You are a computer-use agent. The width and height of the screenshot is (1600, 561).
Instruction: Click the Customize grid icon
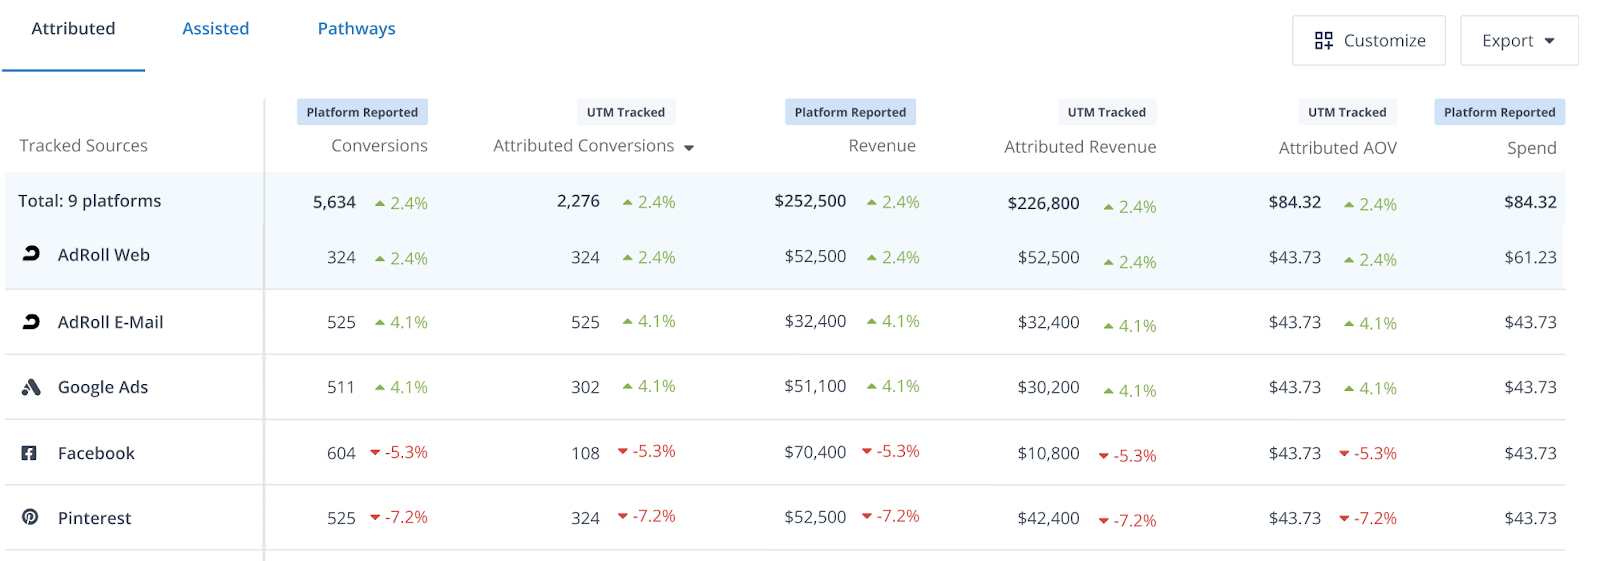(1323, 41)
